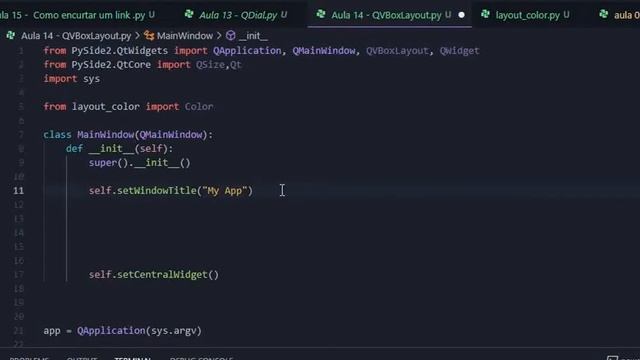This screenshot has height=360, width=640.
Task: Click on QSize,Qt in the QtCore import
Action: coord(218,64)
